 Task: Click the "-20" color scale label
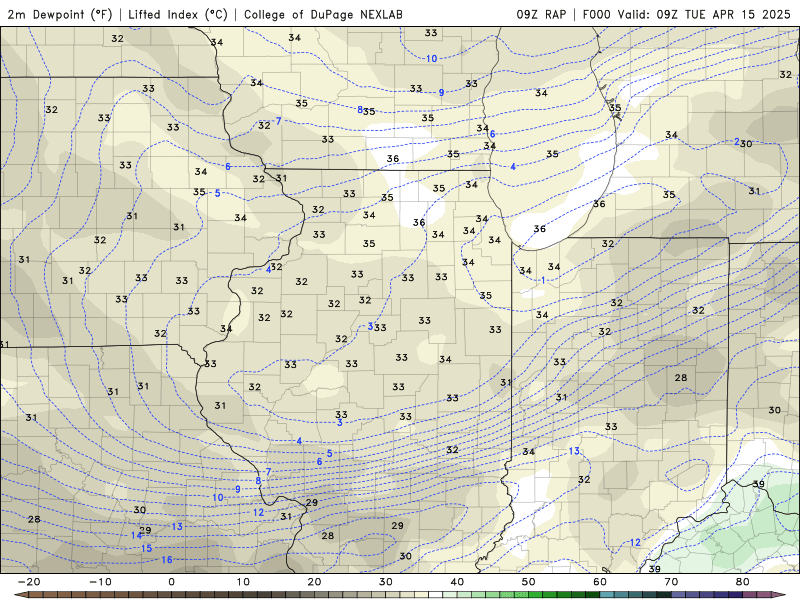(29, 582)
